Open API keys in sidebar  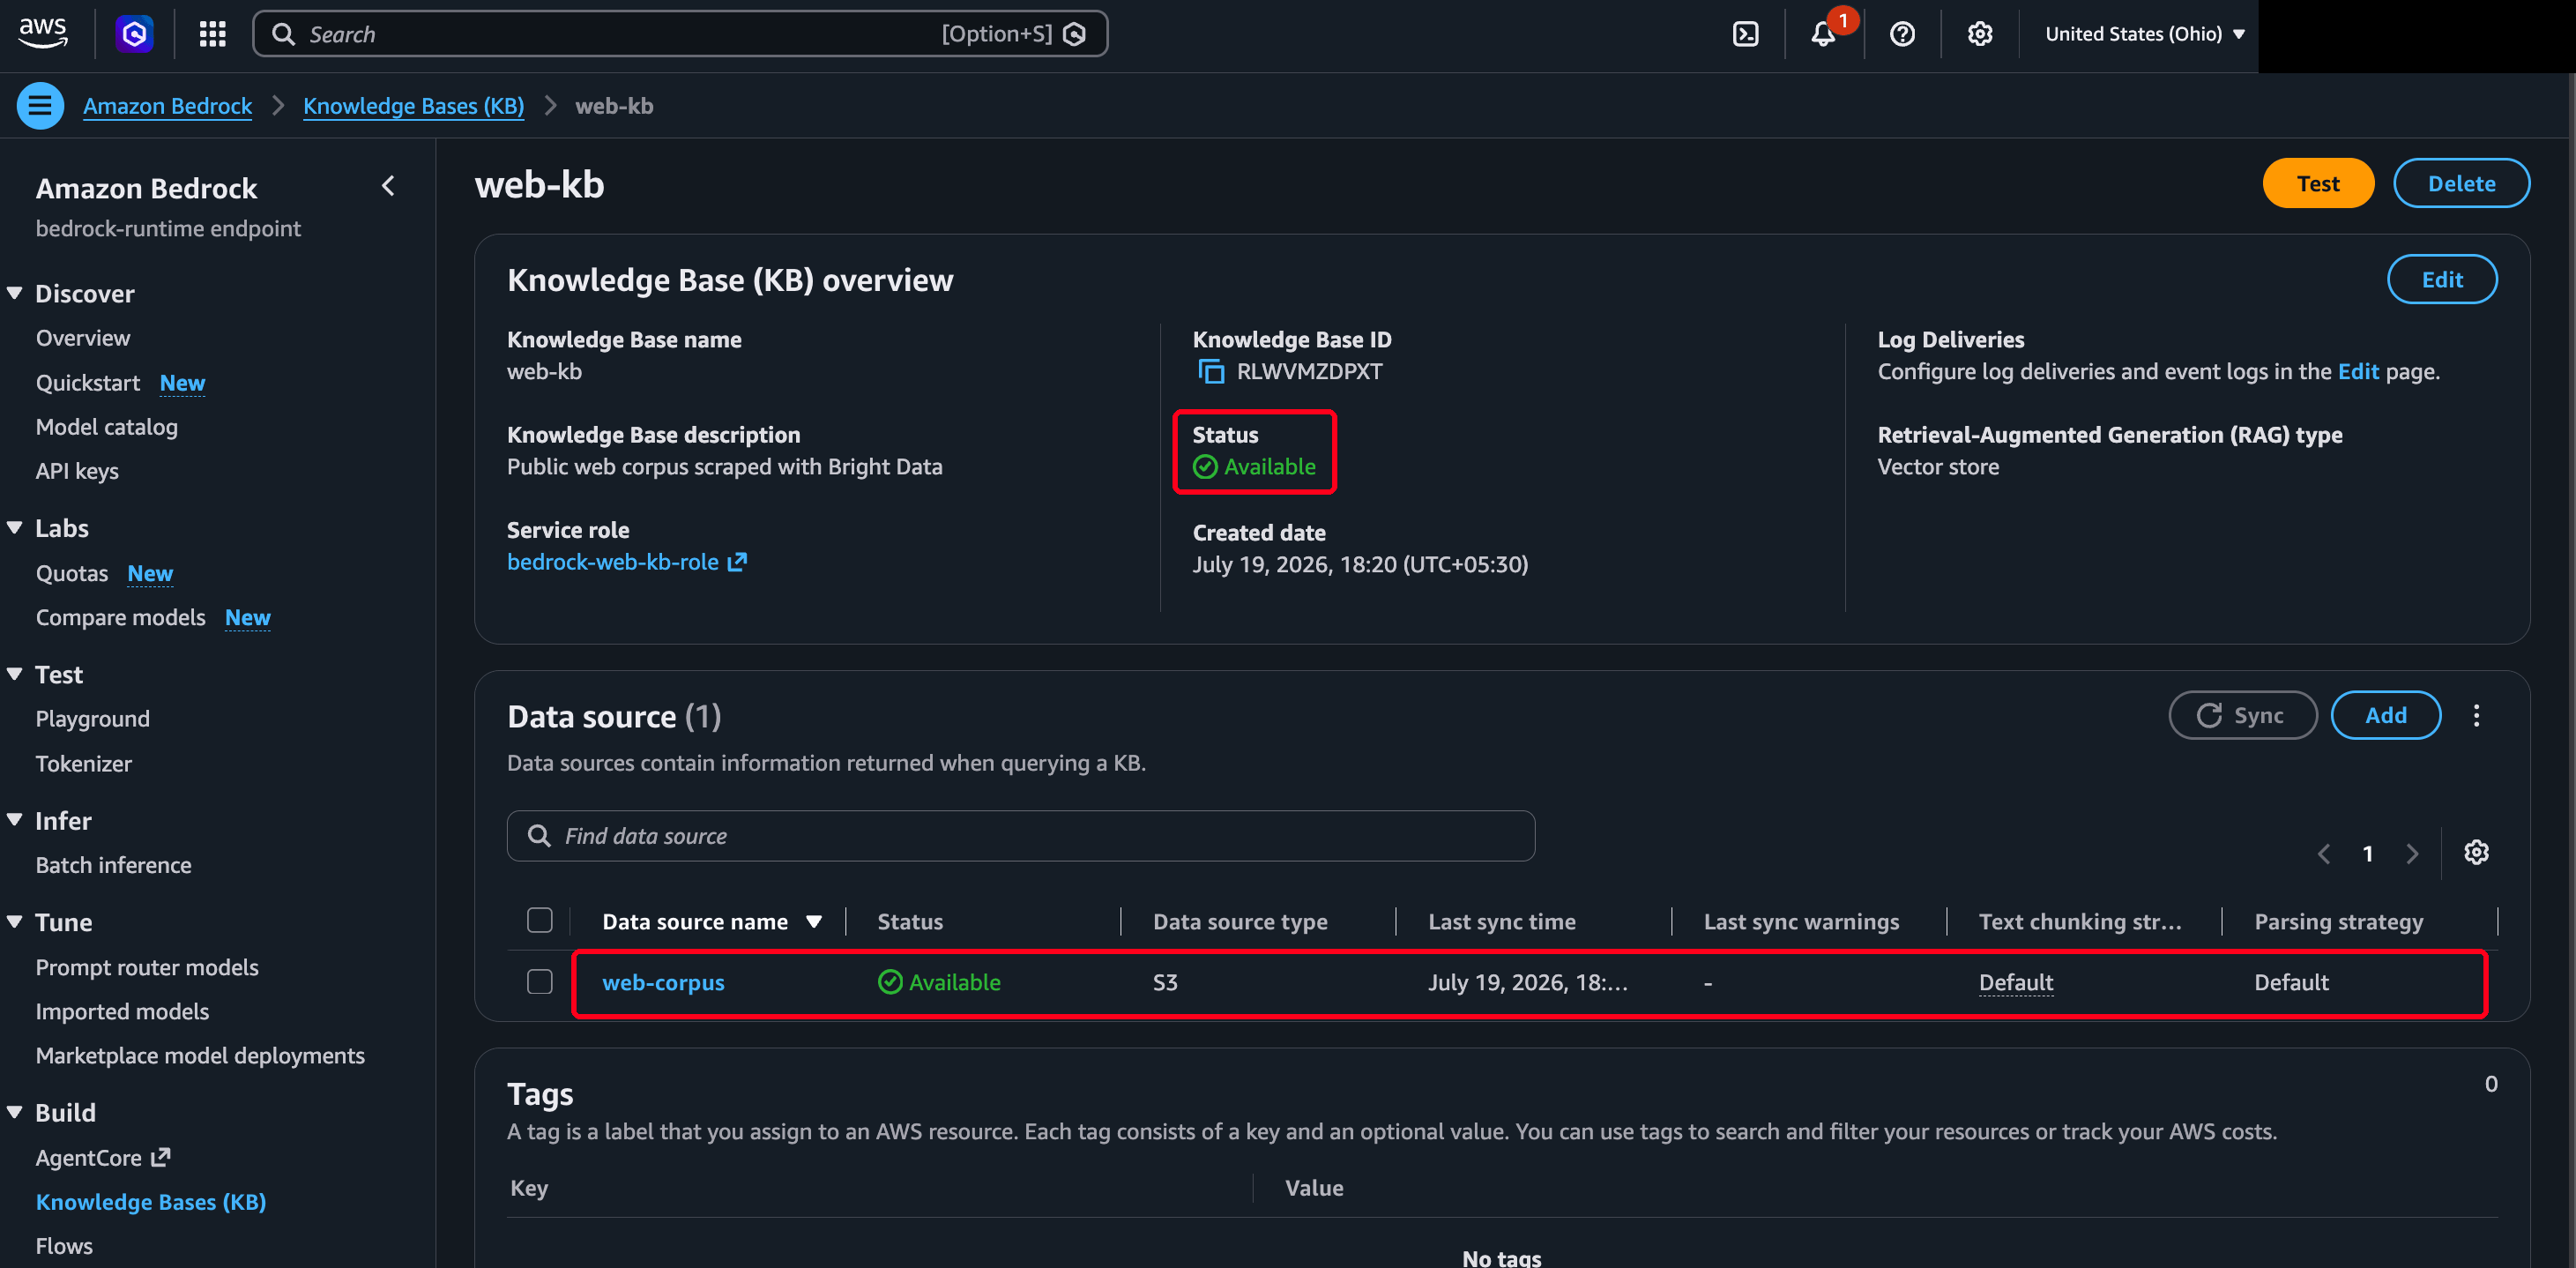[77, 471]
